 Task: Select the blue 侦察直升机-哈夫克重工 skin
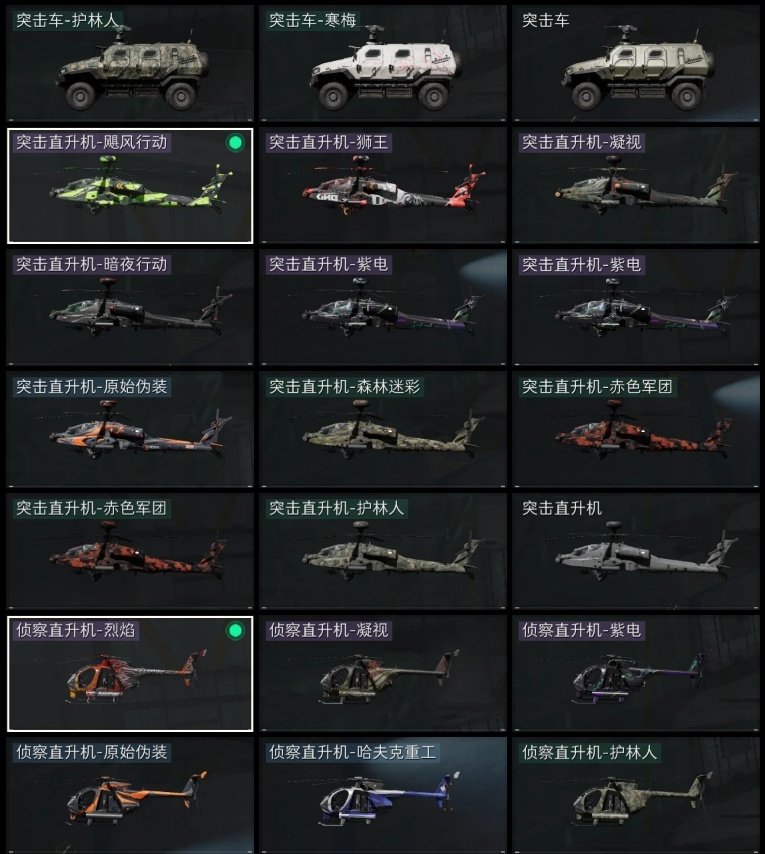[x=383, y=795]
